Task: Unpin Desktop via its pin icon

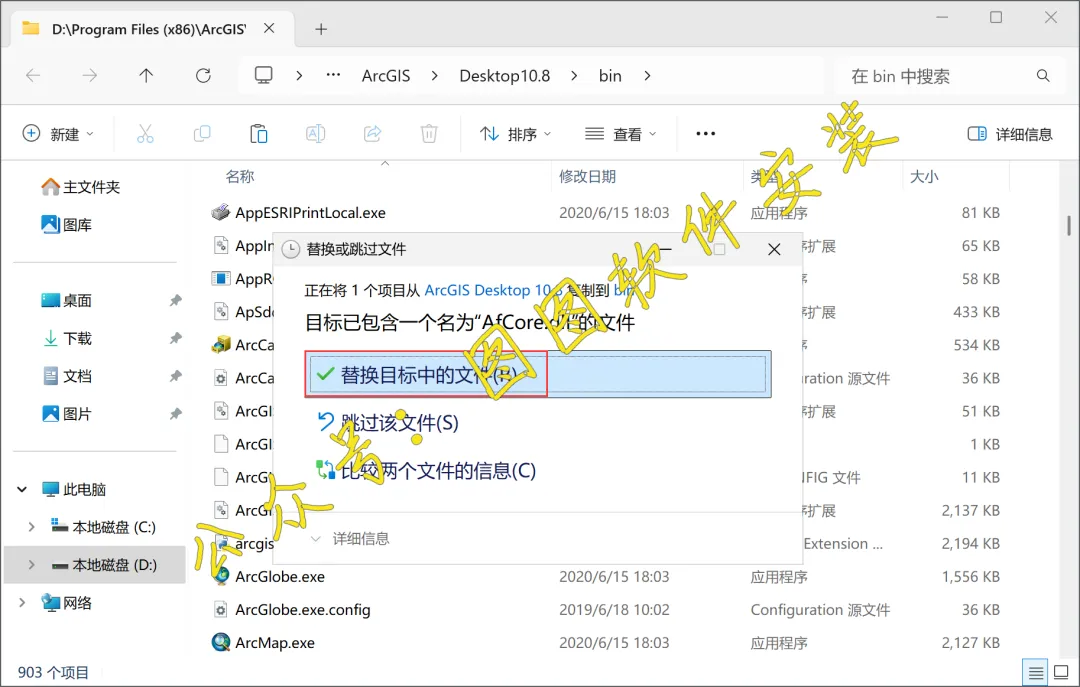Action: (x=176, y=300)
